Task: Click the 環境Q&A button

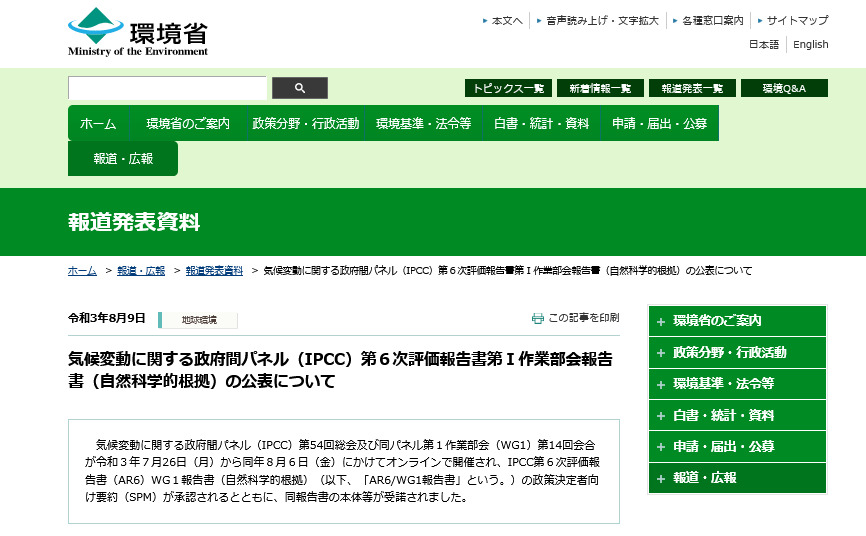Action: click(784, 88)
